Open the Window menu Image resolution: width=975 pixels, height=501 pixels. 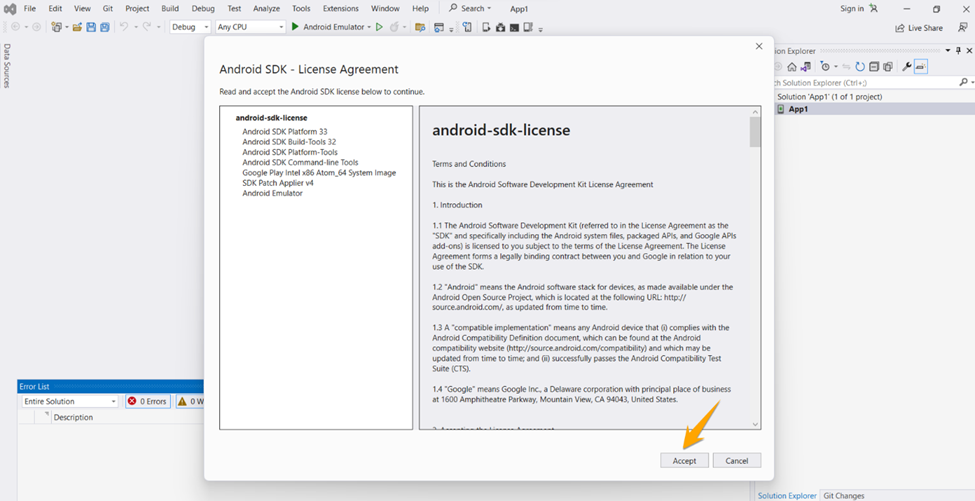385,9
